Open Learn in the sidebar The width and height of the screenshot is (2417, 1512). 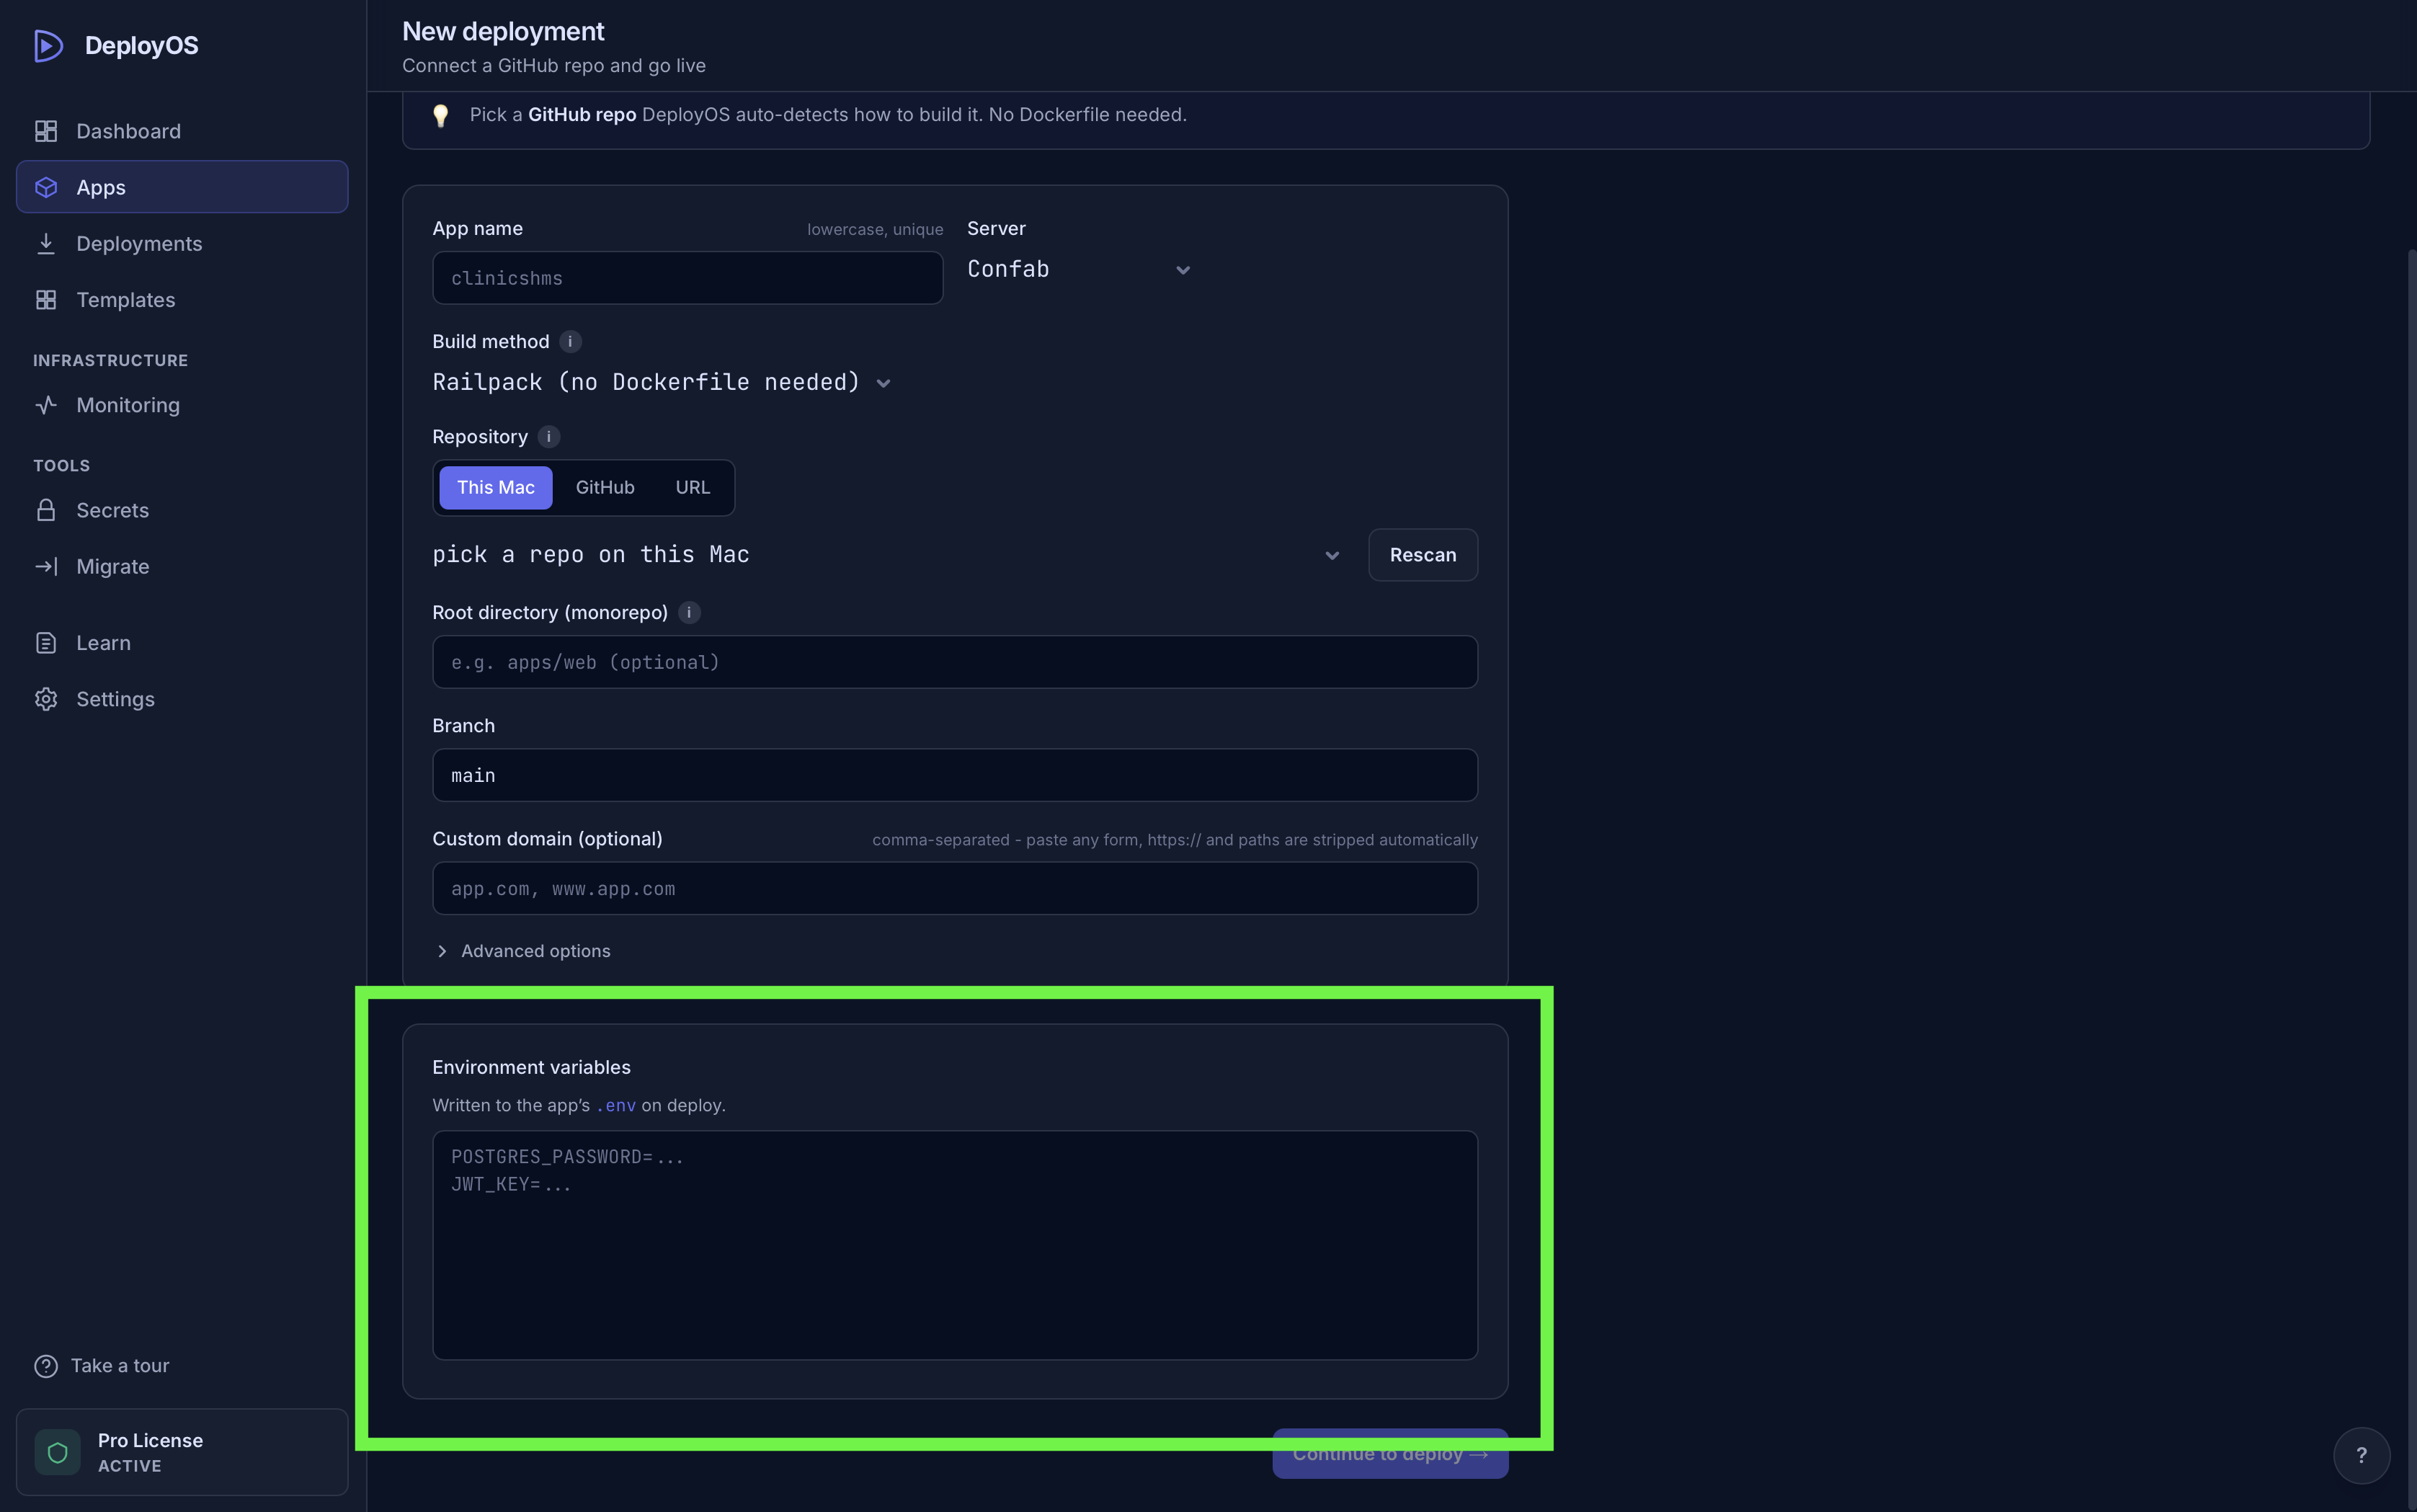[182, 643]
